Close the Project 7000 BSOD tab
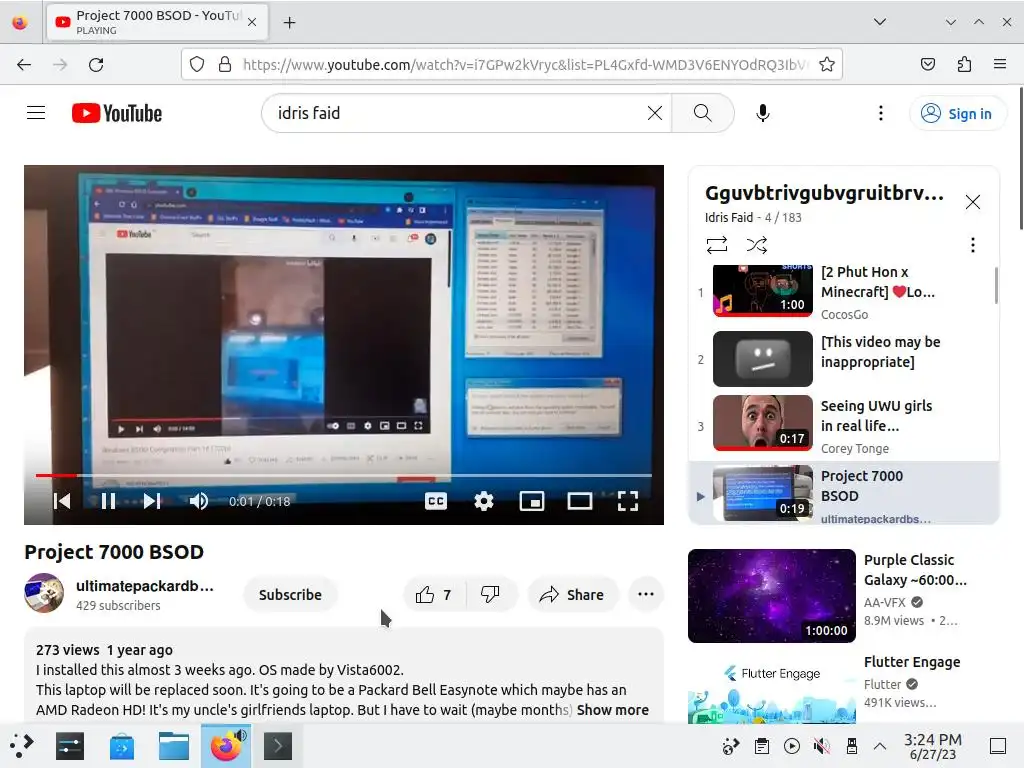This screenshot has height=768, width=1024. tap(252, 22)
